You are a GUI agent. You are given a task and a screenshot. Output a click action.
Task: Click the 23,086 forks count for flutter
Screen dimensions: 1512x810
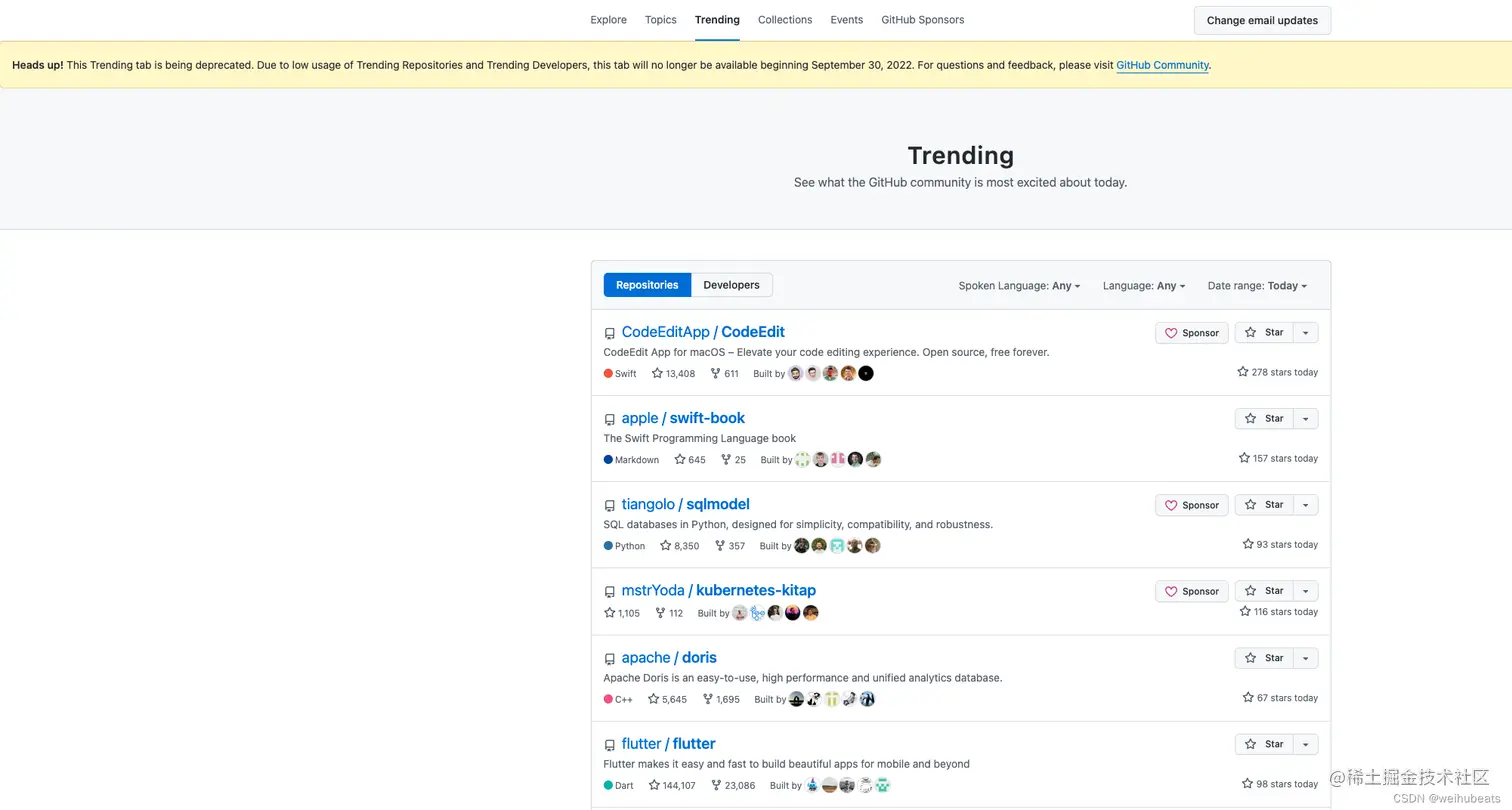(x=733, y=785)
